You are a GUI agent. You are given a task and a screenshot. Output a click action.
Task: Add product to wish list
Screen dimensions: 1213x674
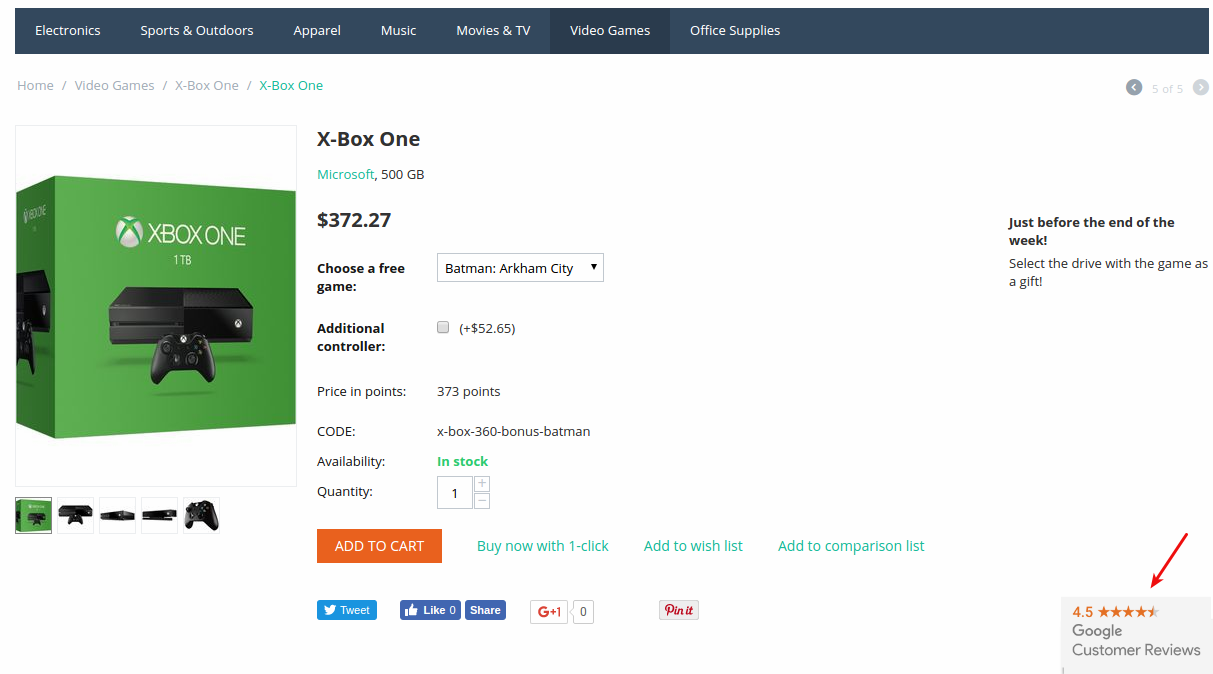(x=693, y=546)
